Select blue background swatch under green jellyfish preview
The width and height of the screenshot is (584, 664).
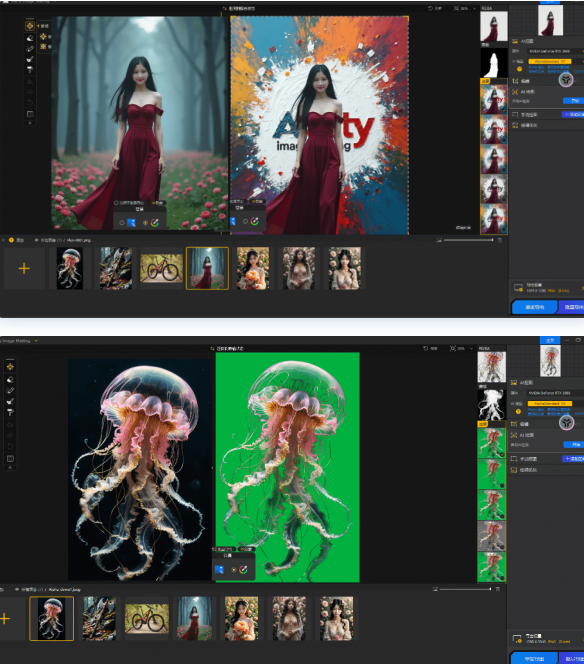(x=219, y=570)
